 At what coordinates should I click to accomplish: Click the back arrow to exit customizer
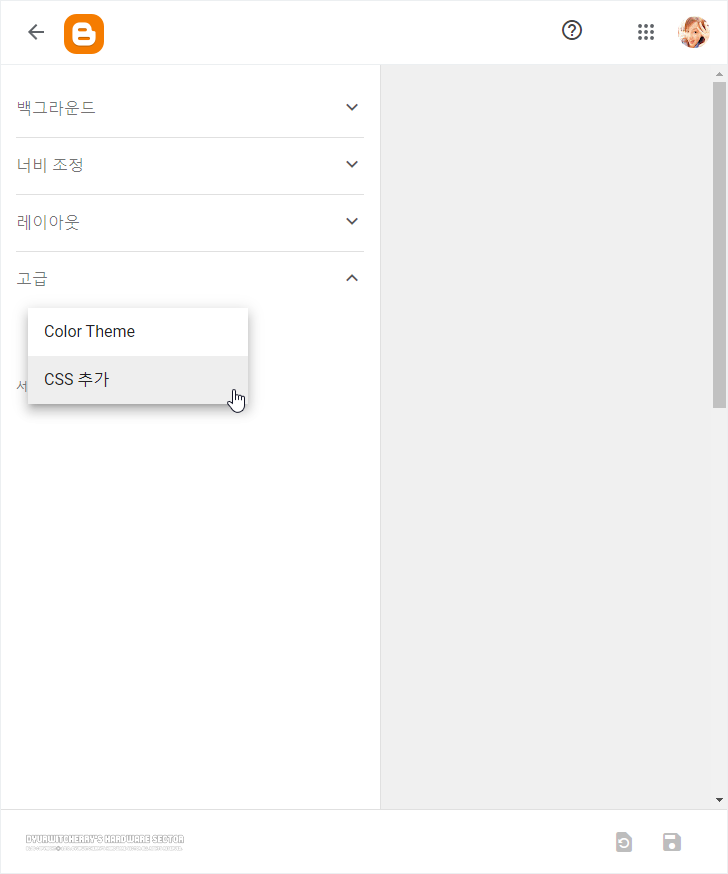pyautogui.click(x=36, y=31)
